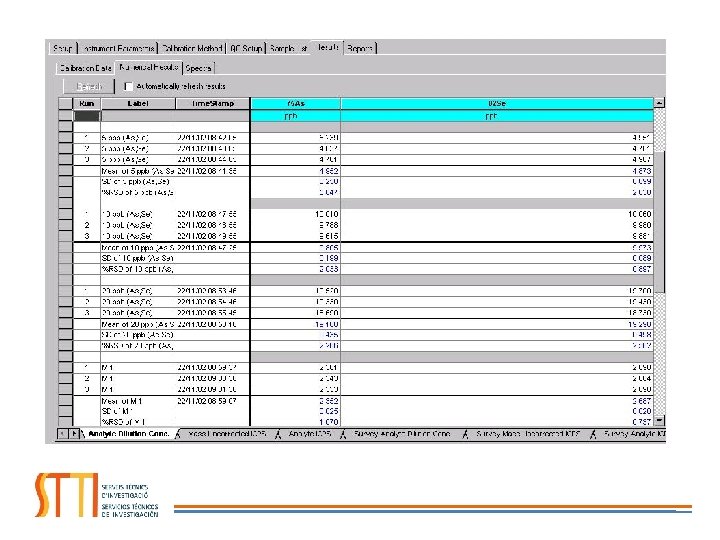
Task: Click the Time Stamp column header
Action: coord(213,104)
